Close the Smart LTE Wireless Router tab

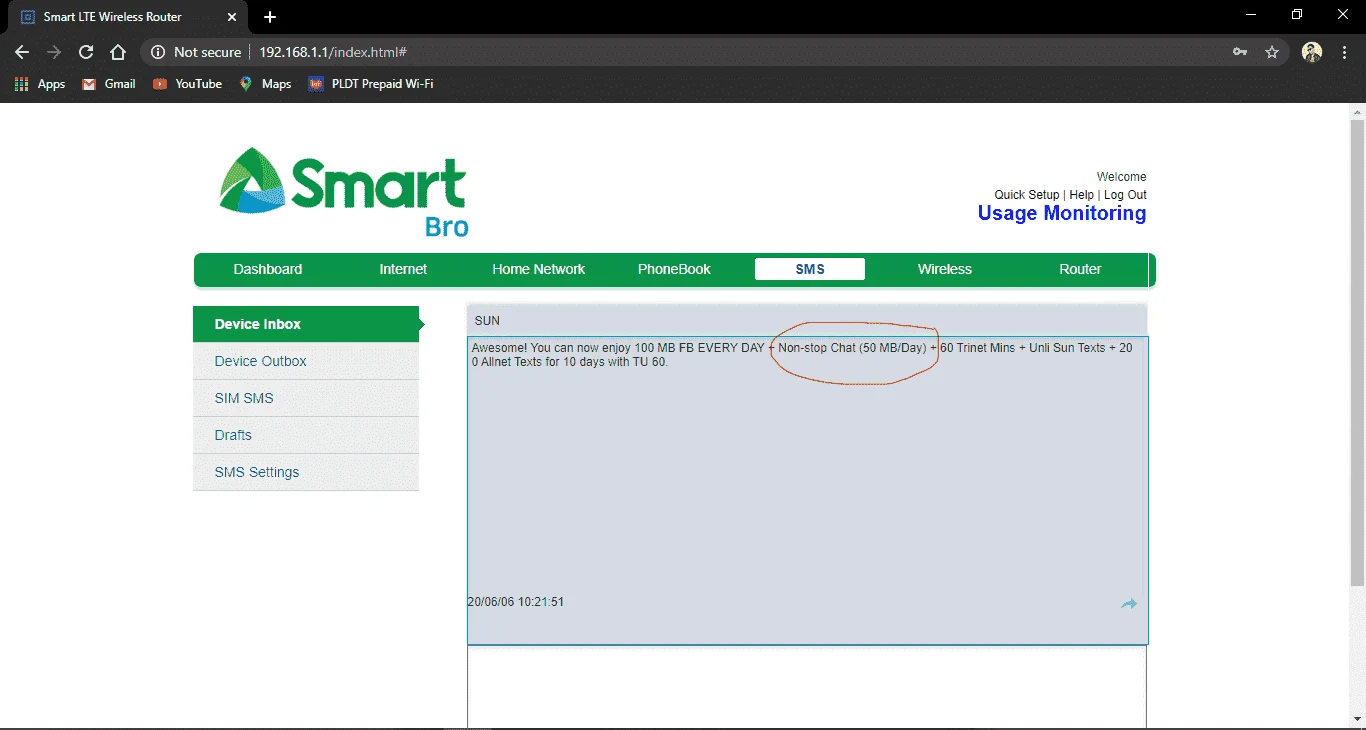(232, 17)
